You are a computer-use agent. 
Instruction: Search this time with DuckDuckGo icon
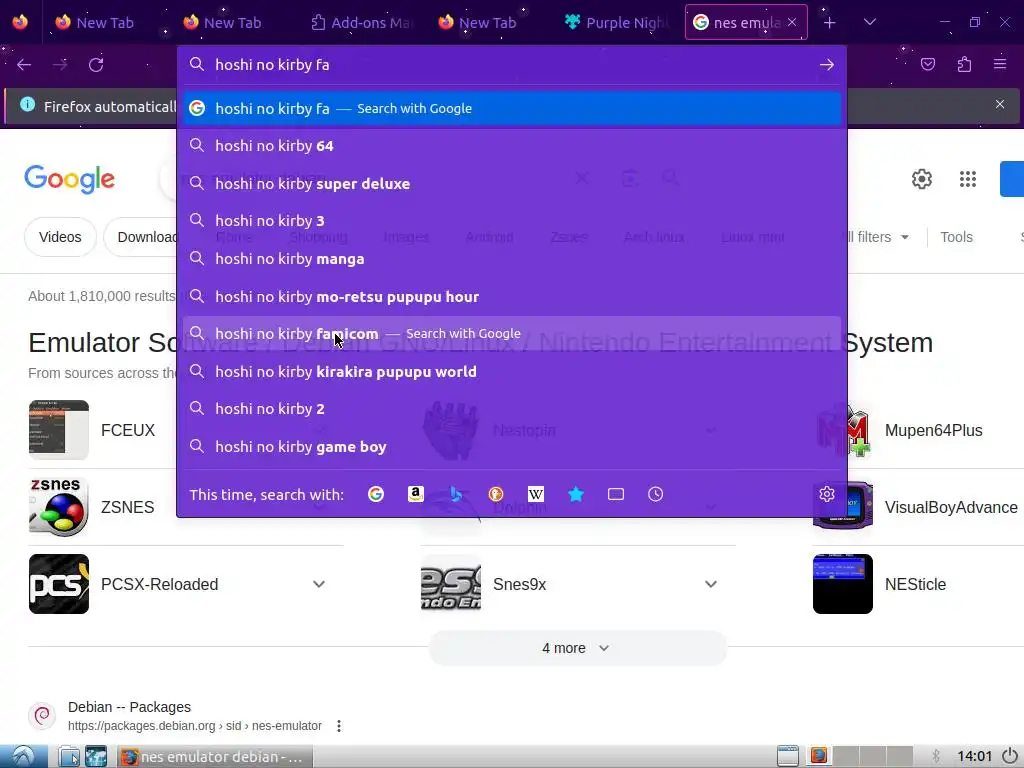click(496, 494)
